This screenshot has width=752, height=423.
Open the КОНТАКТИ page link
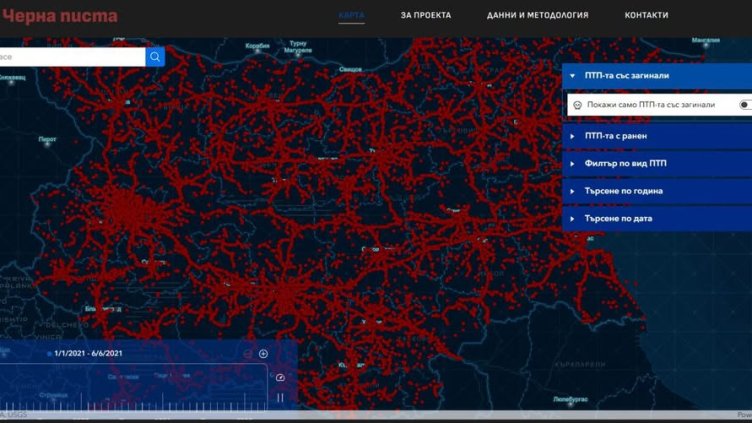pos(646,16)
